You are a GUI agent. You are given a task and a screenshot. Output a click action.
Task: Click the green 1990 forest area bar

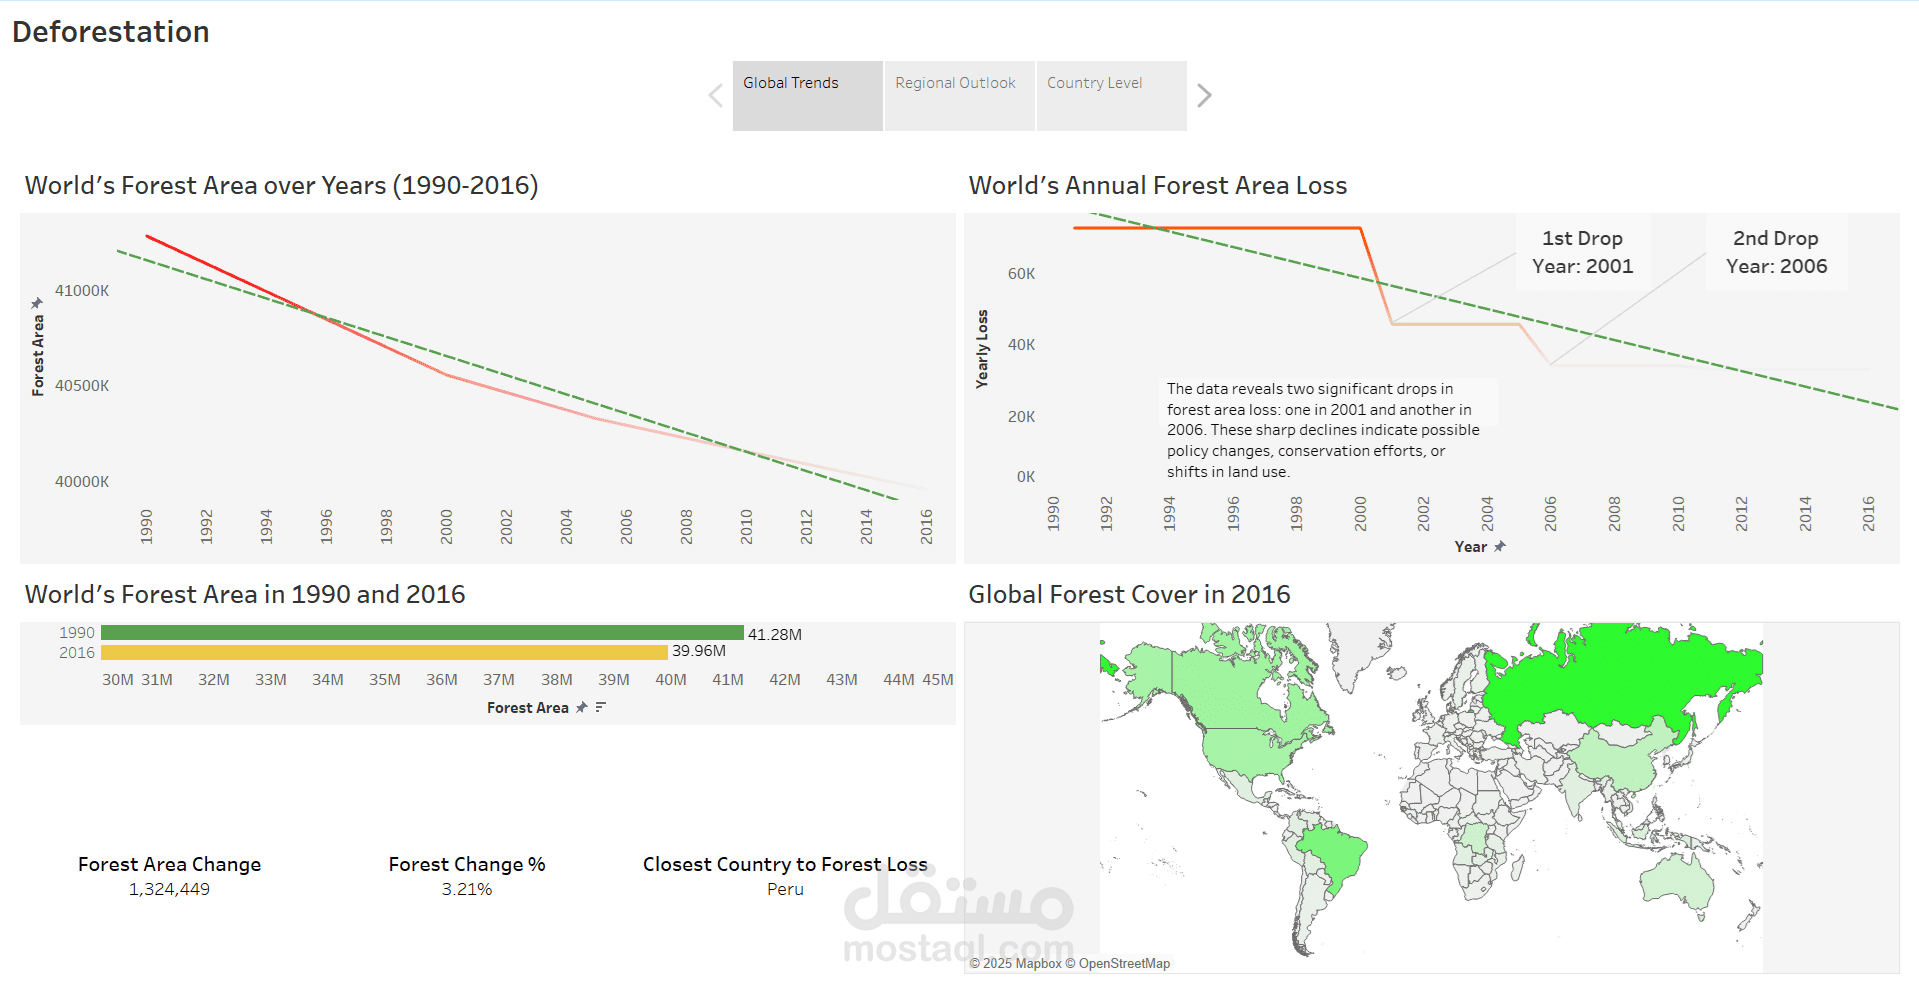420,632
